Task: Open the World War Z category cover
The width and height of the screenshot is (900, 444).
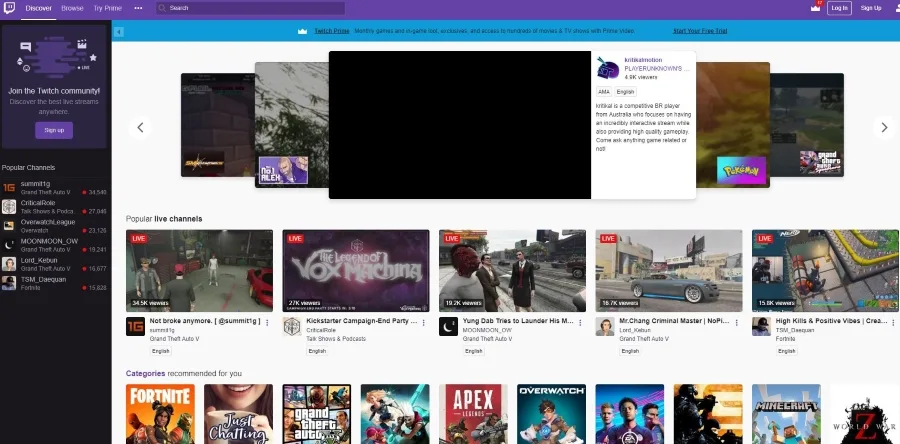Action: (x=864, y=414)
